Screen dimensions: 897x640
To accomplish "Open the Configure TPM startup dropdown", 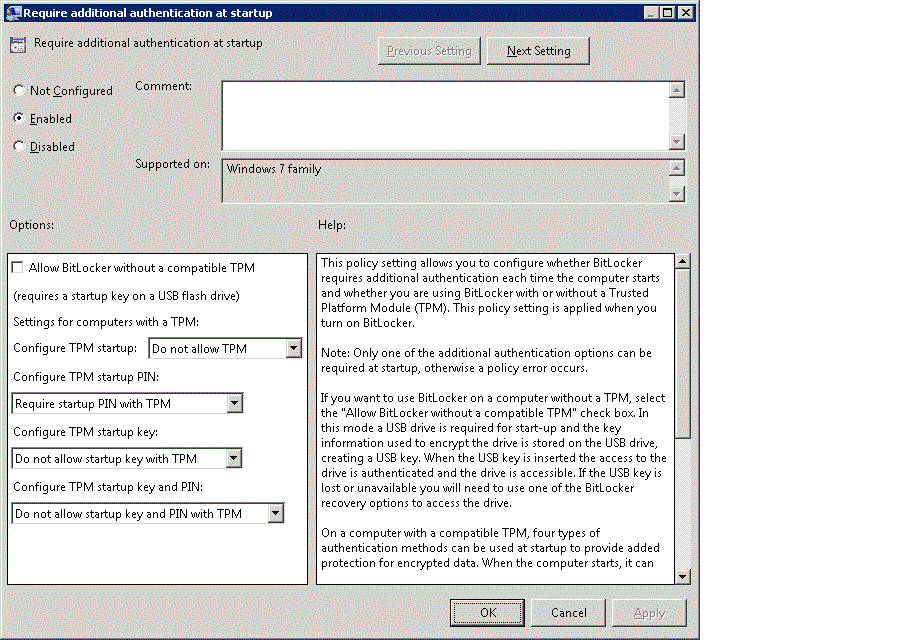I will pos(293,348).
